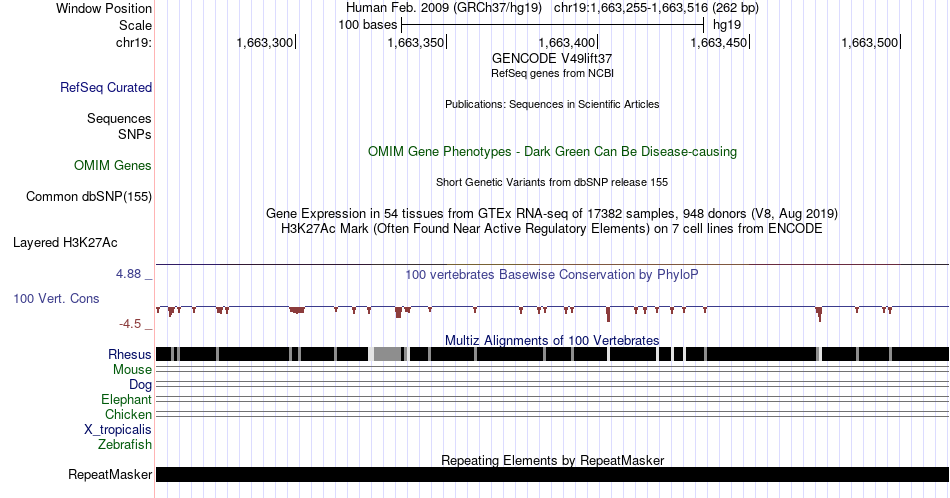Click the 1,663,400 ruler coordinate
The height and width of the screenshot is (498, 950).
tap(567, 42)
